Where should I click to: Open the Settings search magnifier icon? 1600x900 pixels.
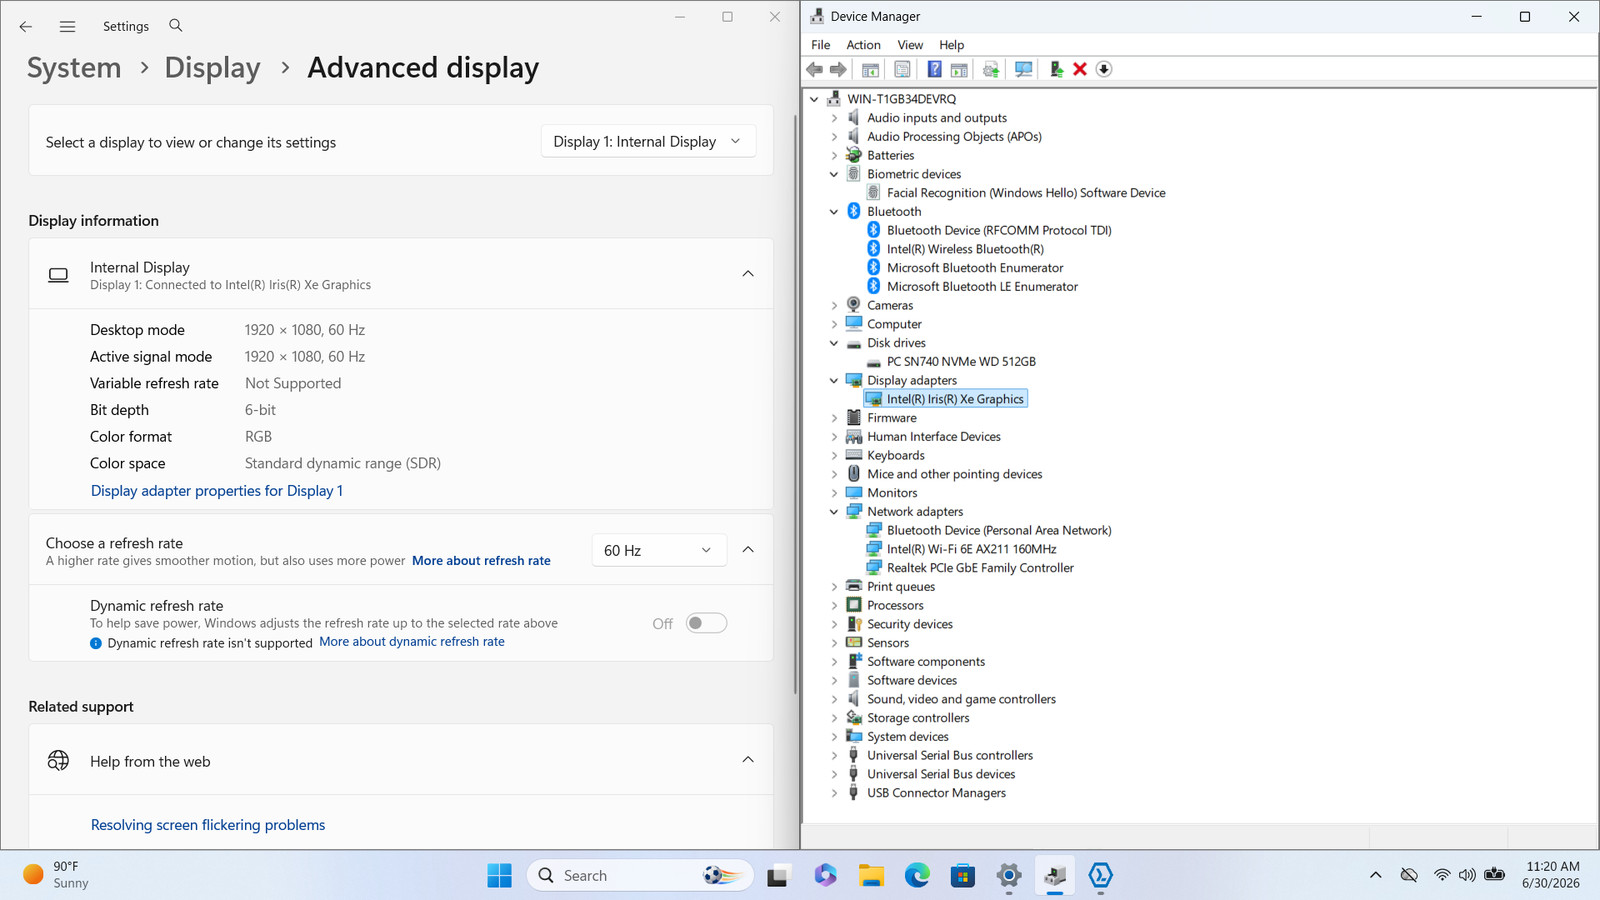(176, 26)
